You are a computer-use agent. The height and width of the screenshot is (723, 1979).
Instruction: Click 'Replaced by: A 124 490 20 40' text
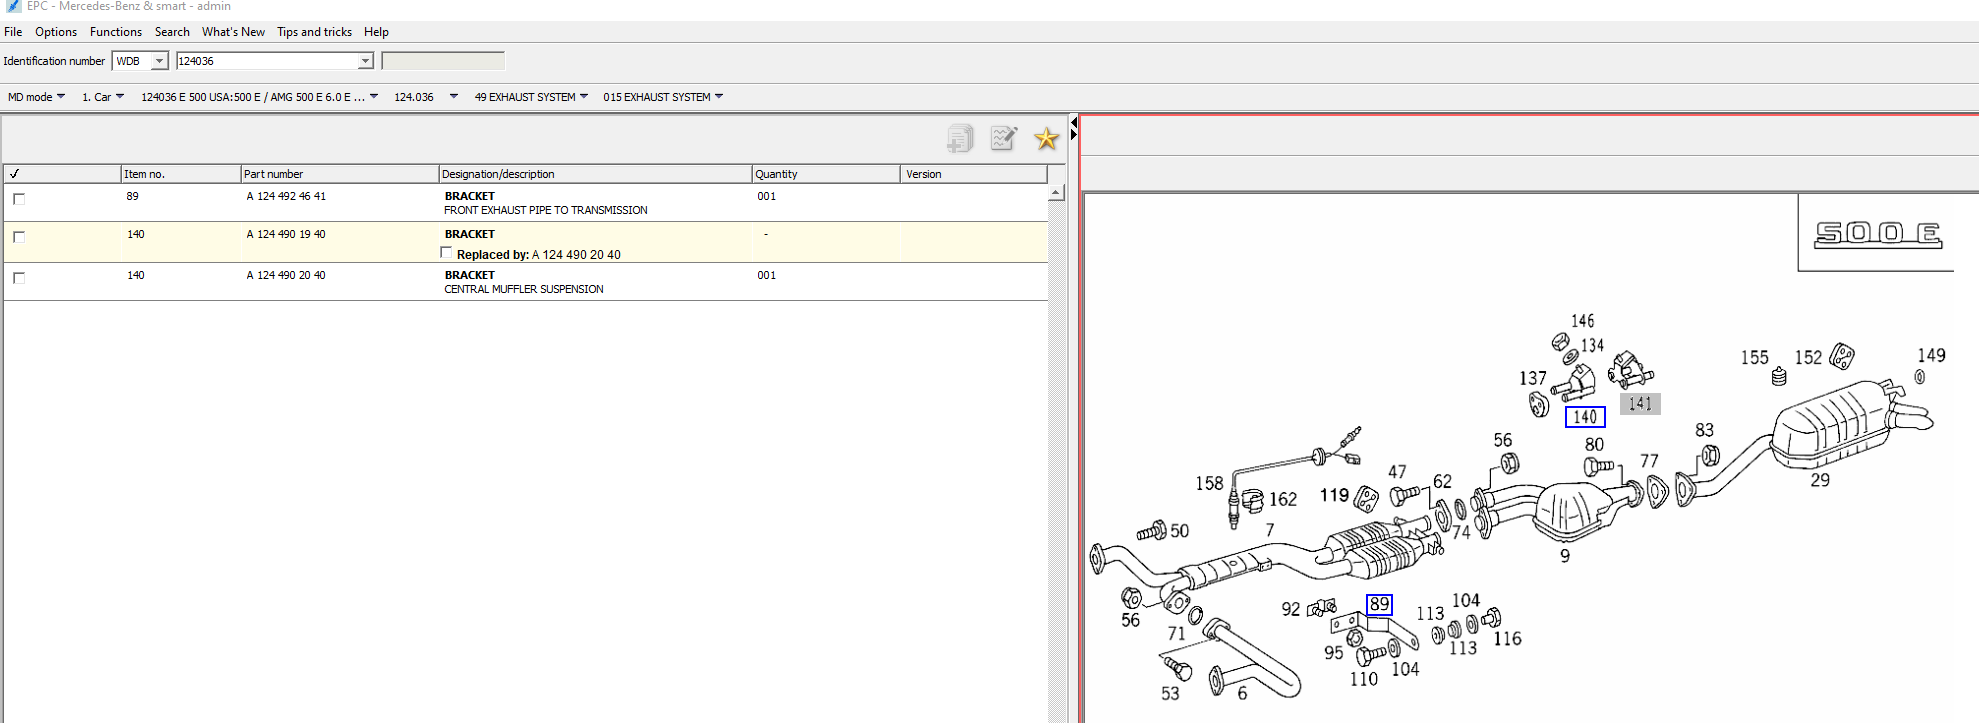point(538,255)
